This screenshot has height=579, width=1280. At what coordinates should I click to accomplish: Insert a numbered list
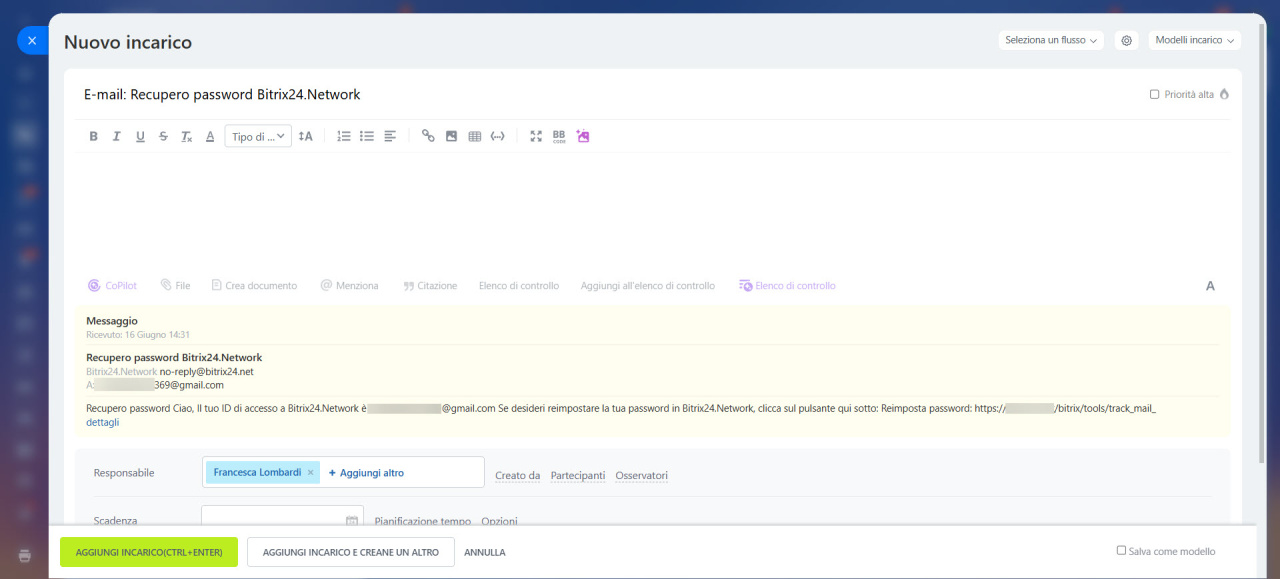coord(344,136)
